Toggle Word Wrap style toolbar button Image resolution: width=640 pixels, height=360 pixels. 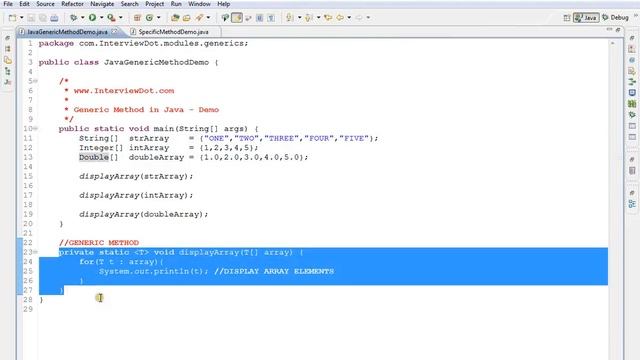pyautogui.click(x=248, y=18)
